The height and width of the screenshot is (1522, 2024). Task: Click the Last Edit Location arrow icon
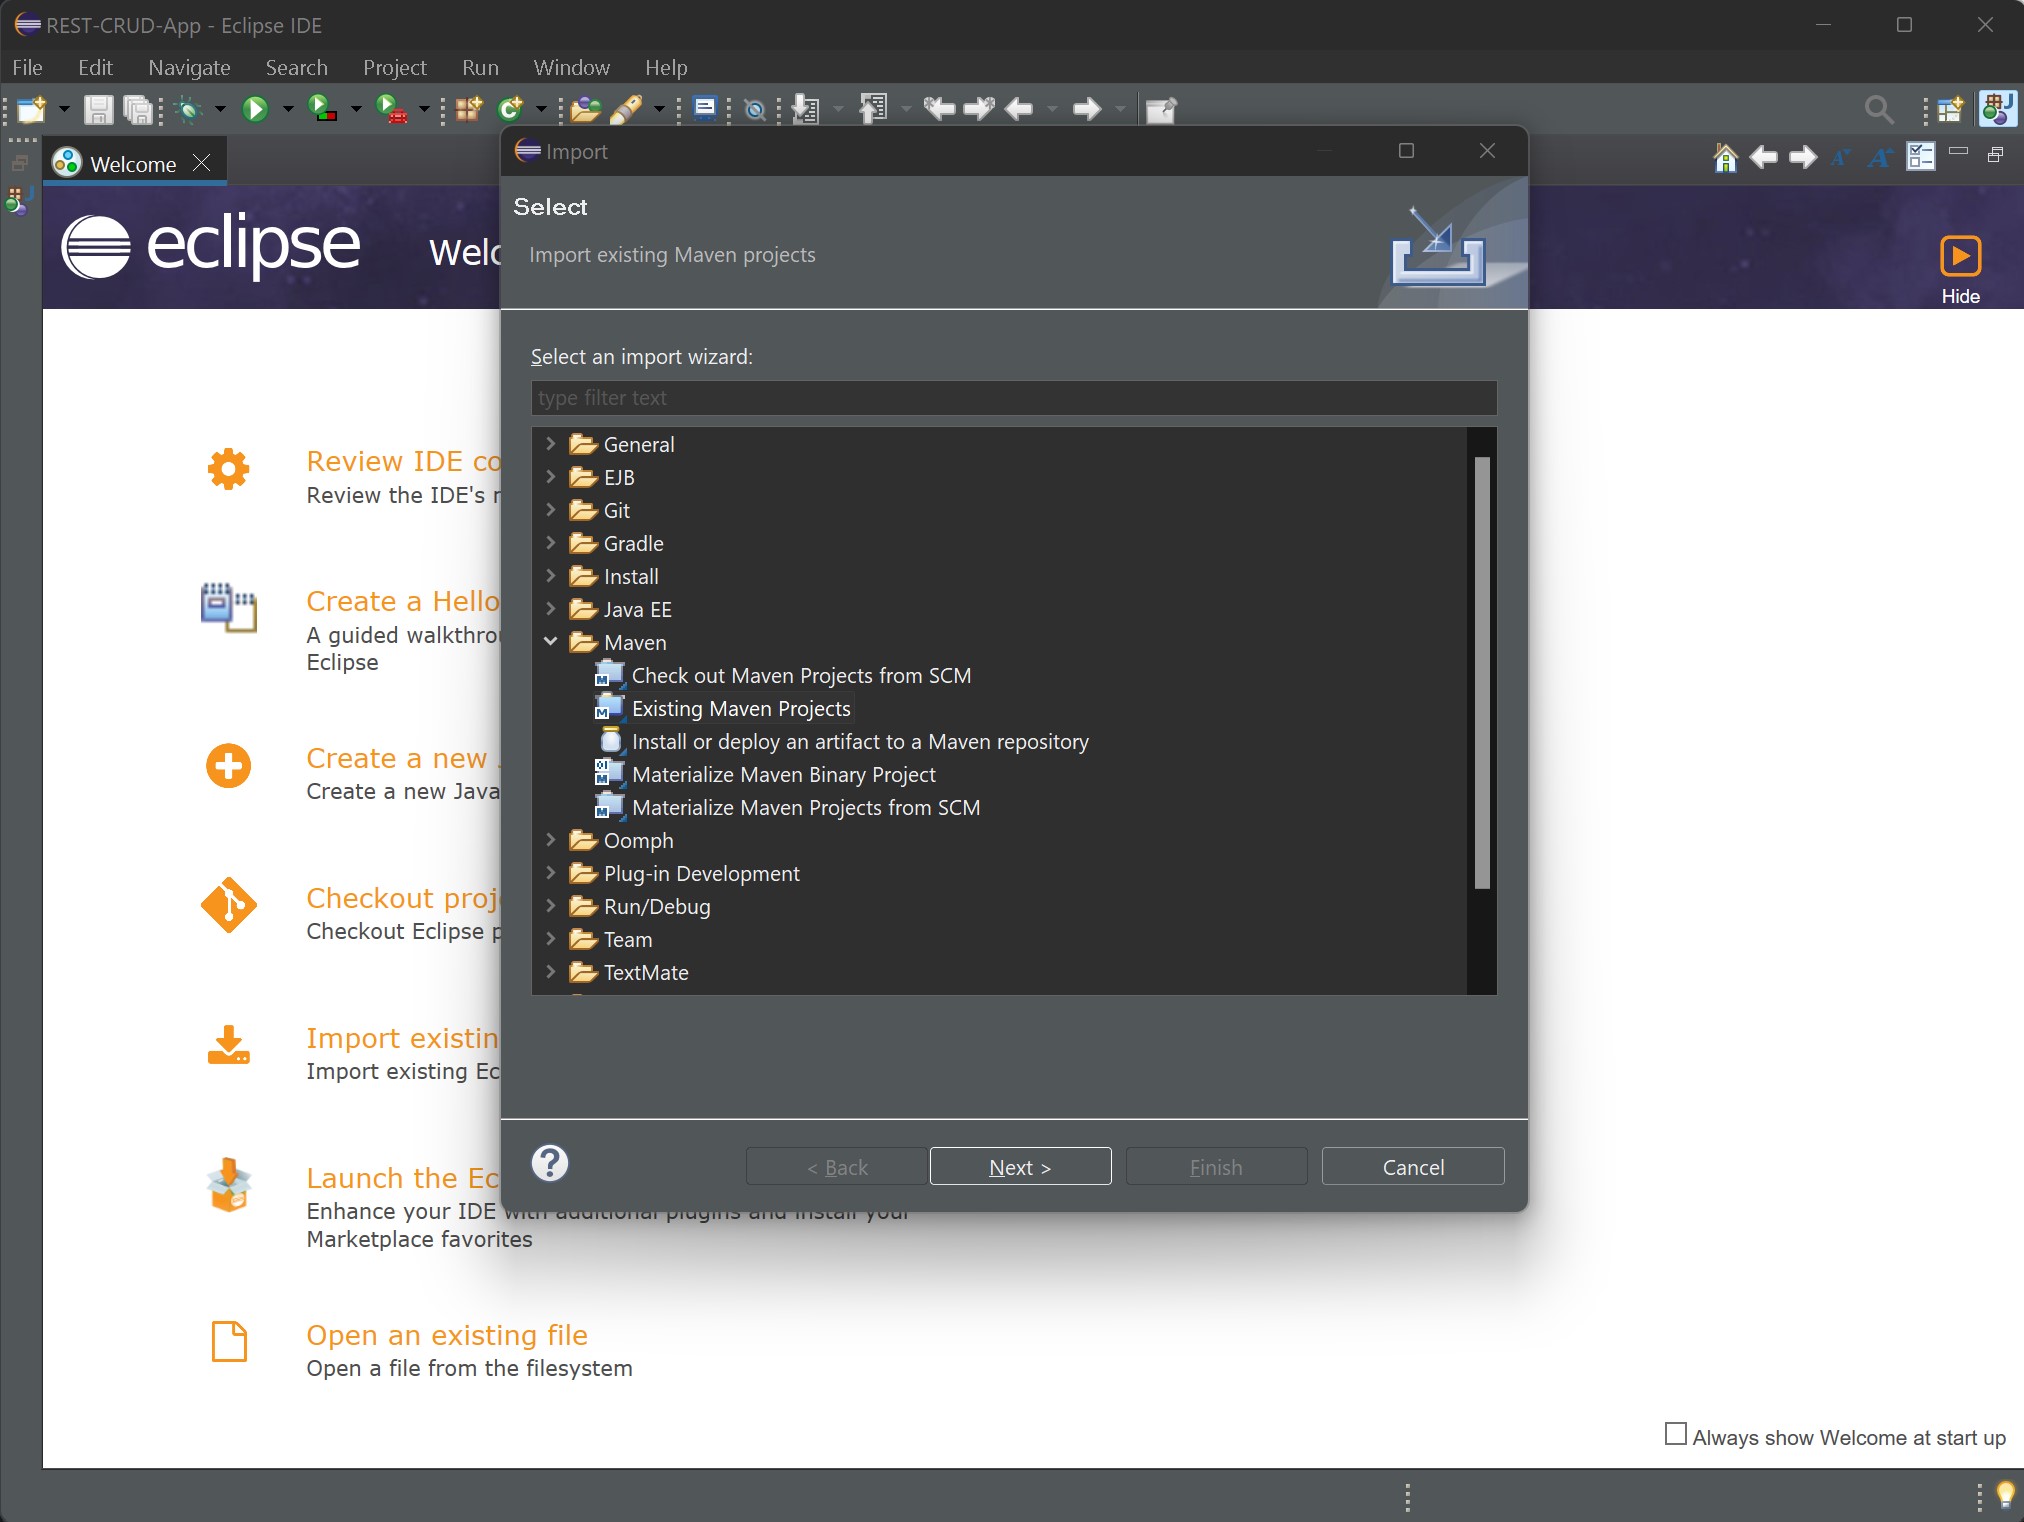[939, 108]
